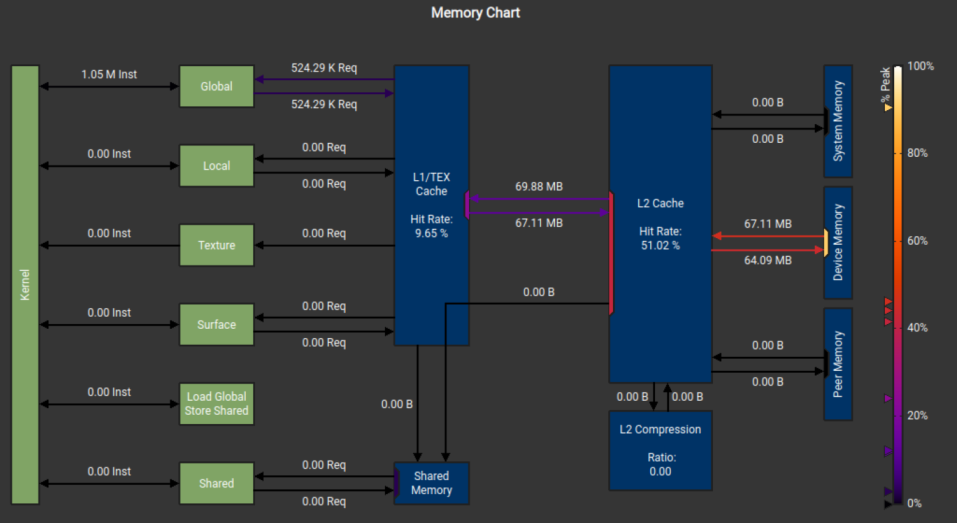Screen dimensions: 957x523
Task: Click the Texture block
Action: (216, 245)
